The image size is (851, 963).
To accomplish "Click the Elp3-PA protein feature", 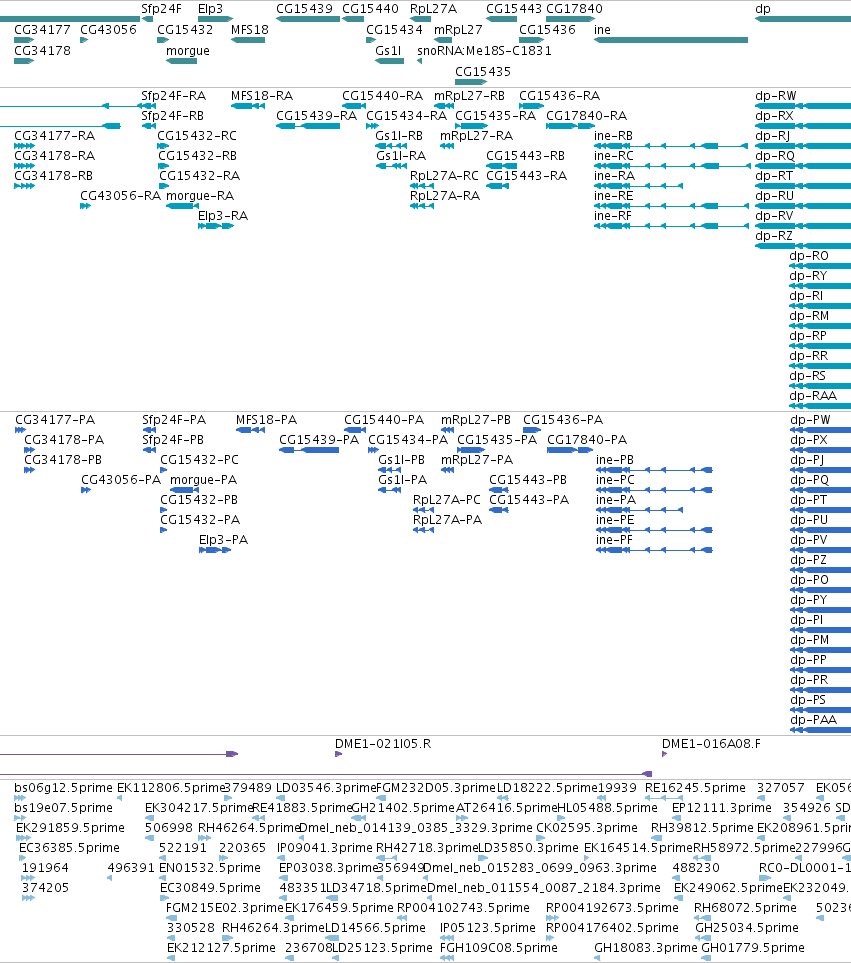I will (x=215, y=550).
